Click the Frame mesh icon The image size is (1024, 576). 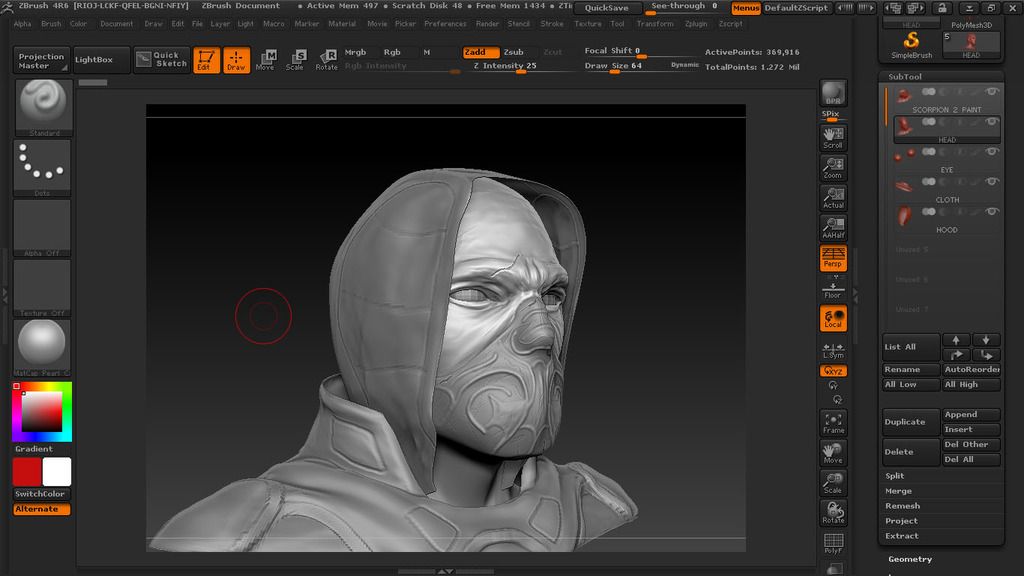(x=833, y=423)
